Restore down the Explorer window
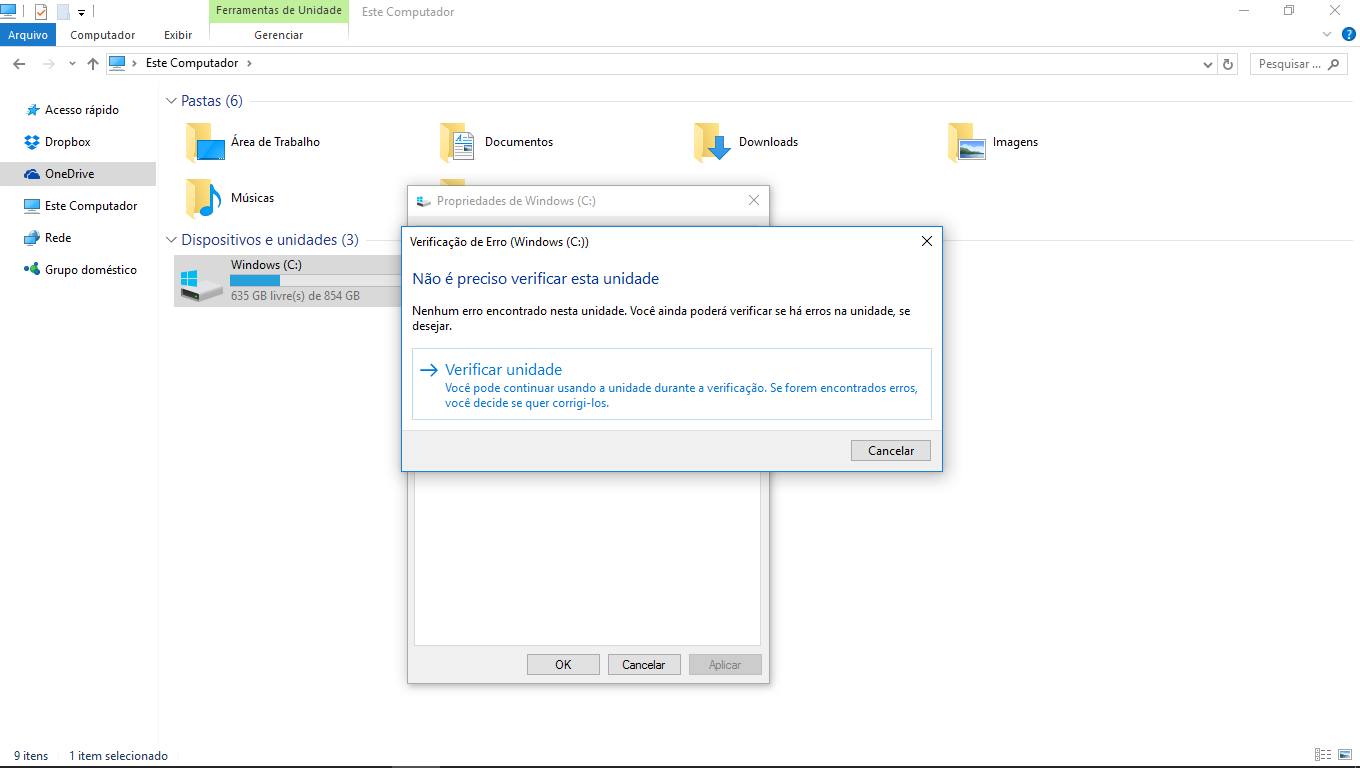This screenshot has height=768, width=1360. tap(1289, 11)
